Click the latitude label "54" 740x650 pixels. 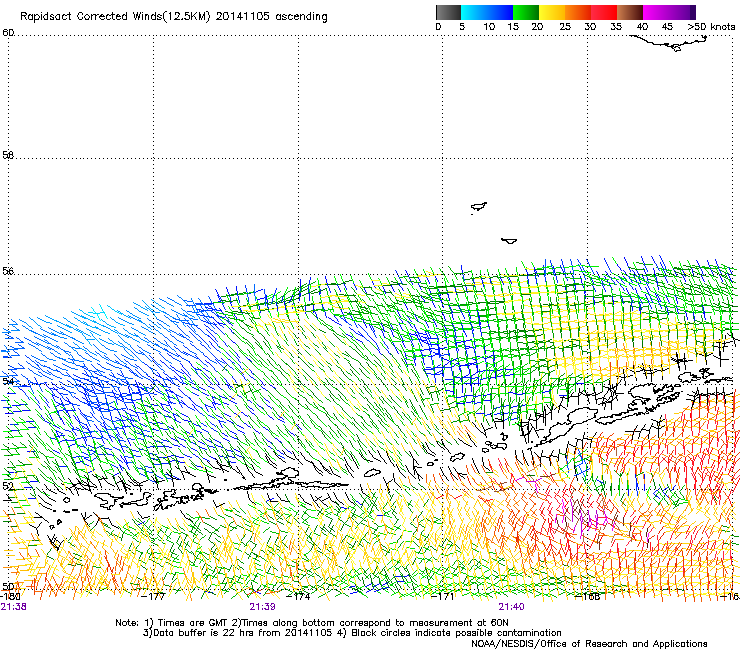(x=8, y=381)
